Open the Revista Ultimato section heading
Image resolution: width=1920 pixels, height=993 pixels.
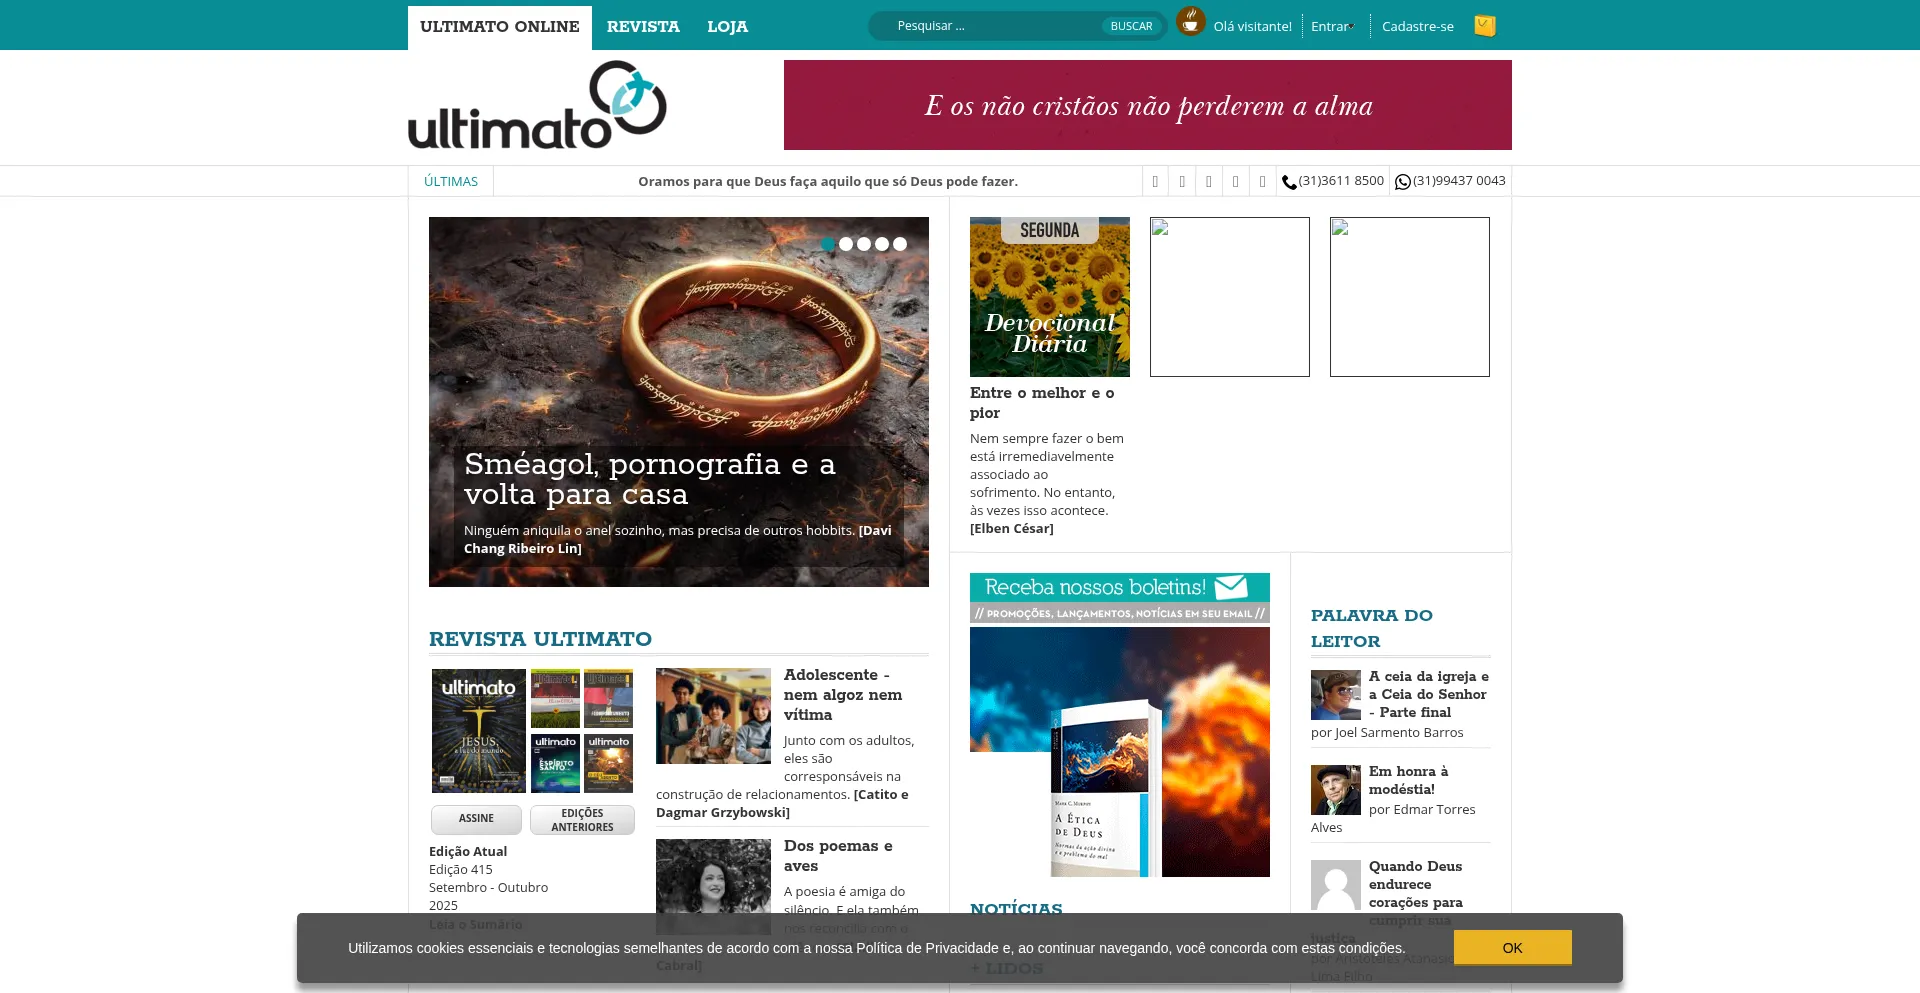540,639
